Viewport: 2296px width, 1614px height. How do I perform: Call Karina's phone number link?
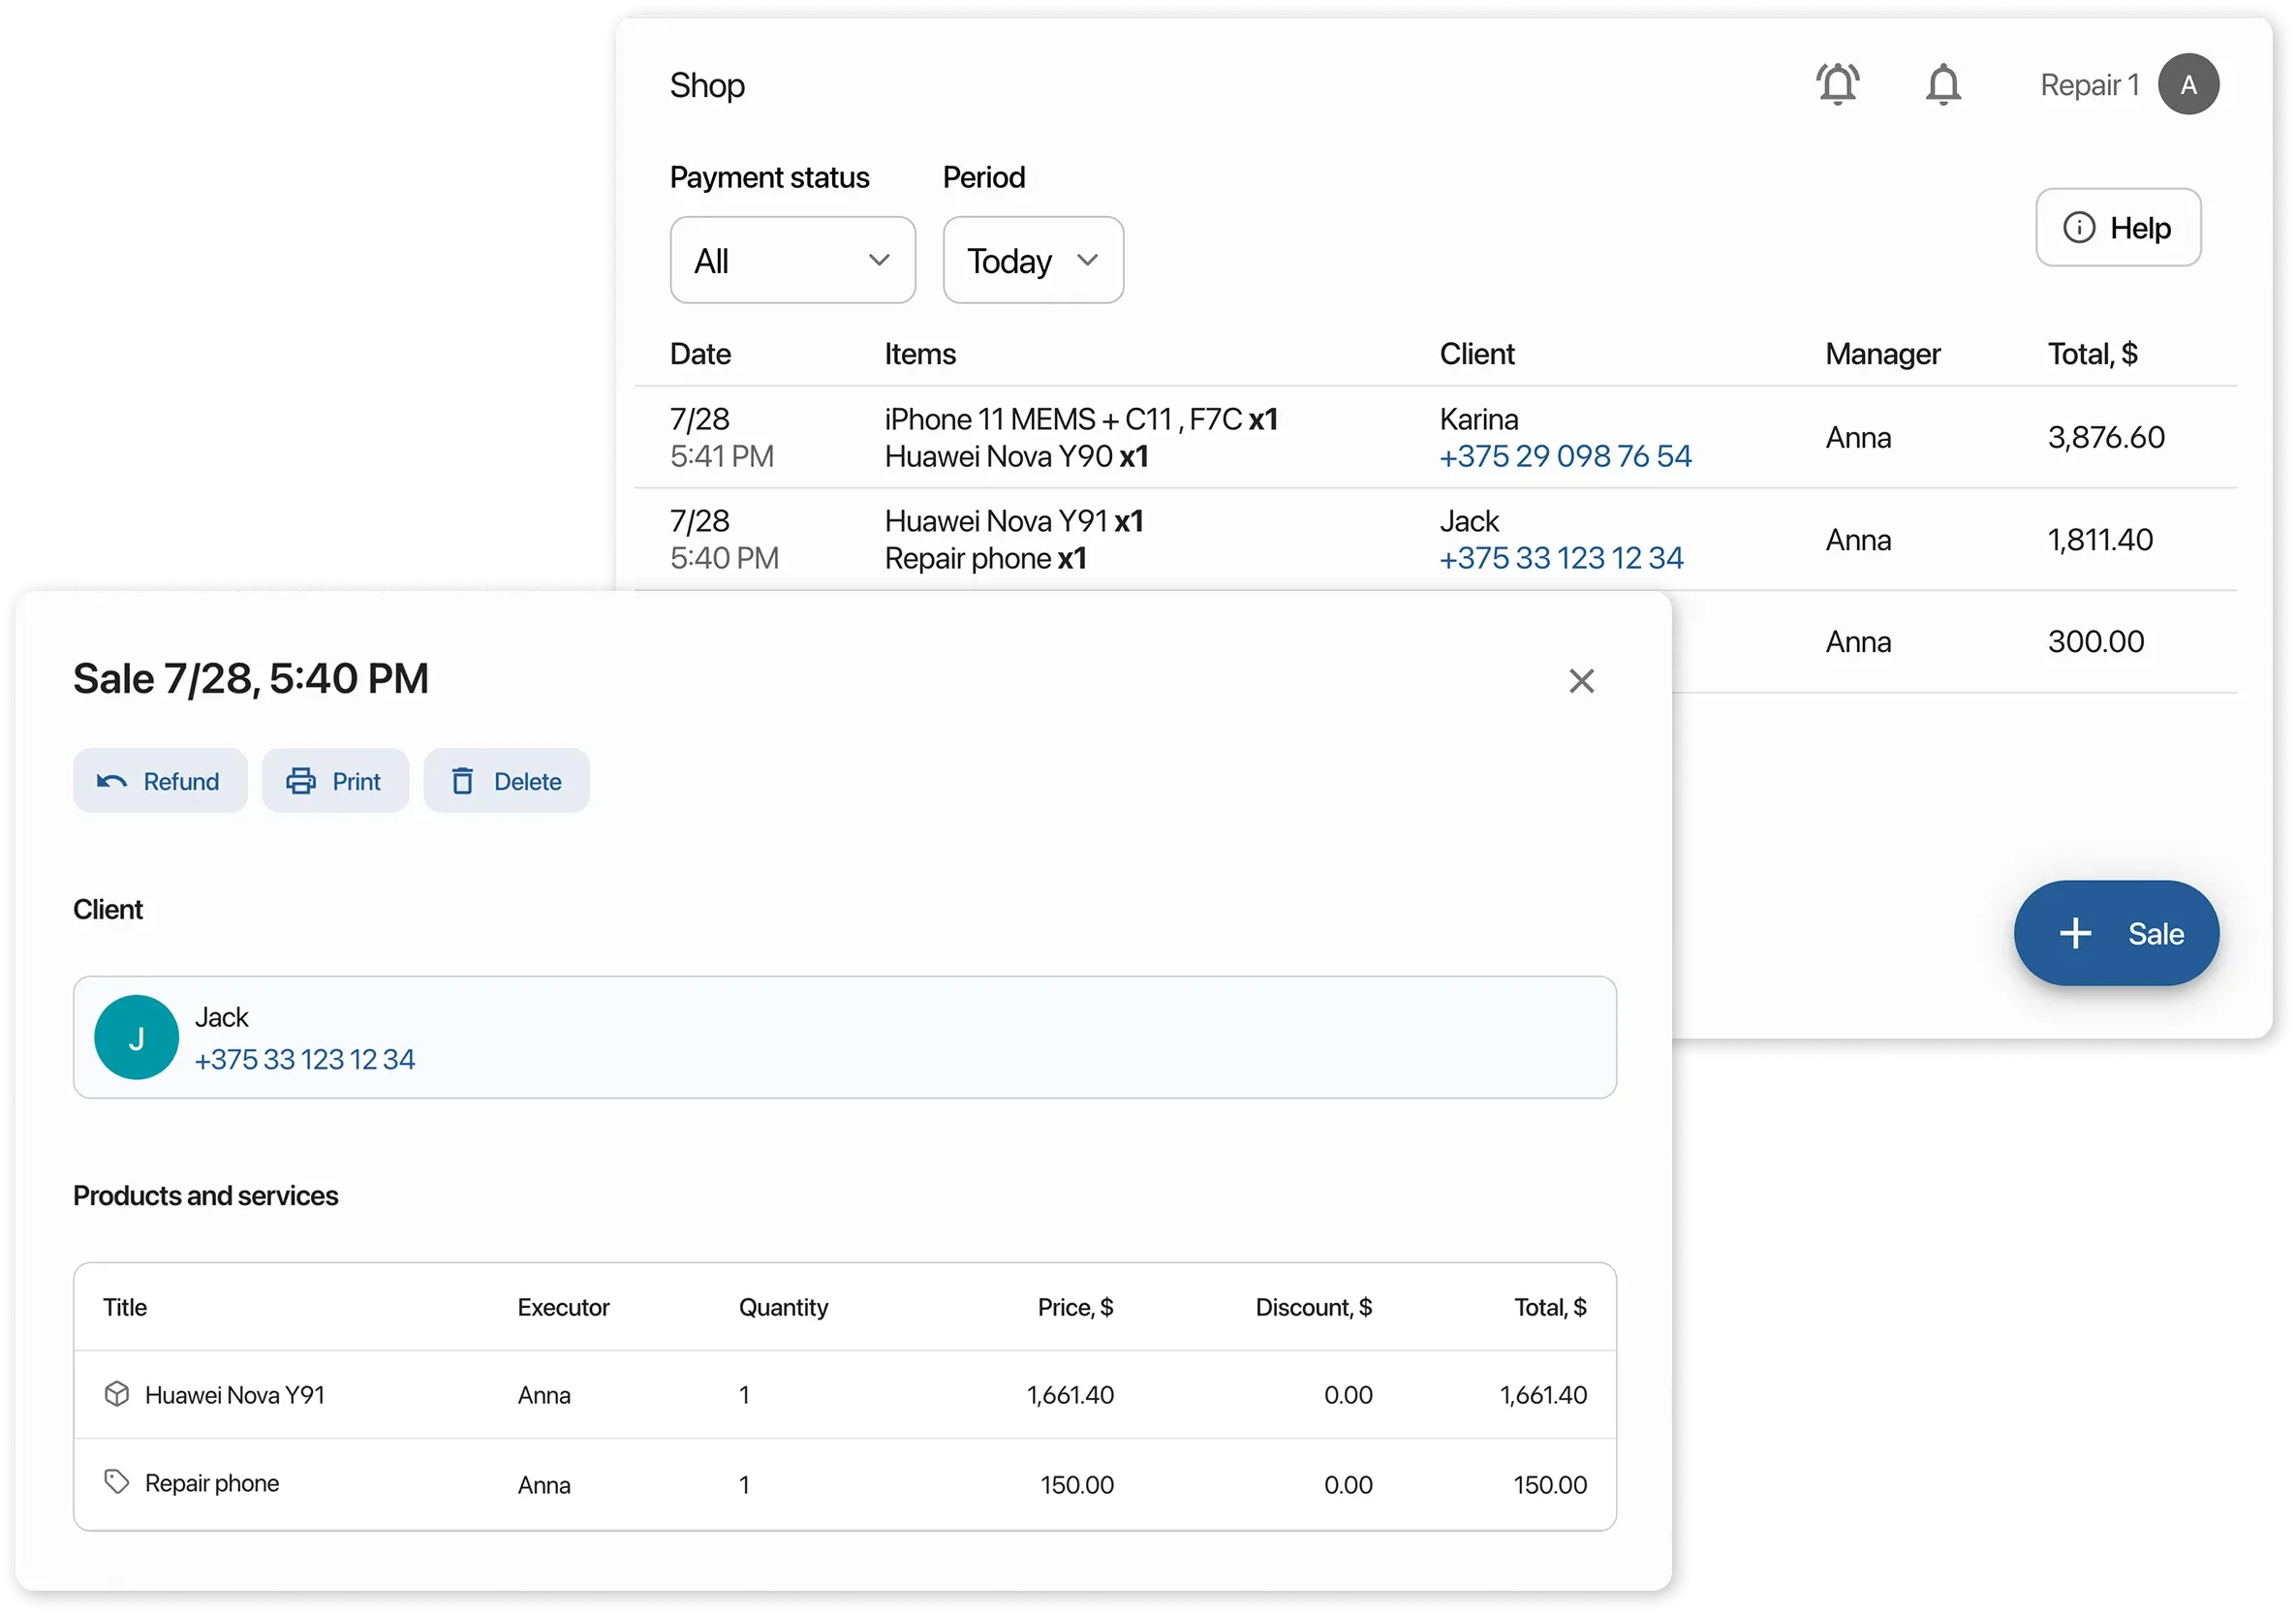tap(1564, 457)
